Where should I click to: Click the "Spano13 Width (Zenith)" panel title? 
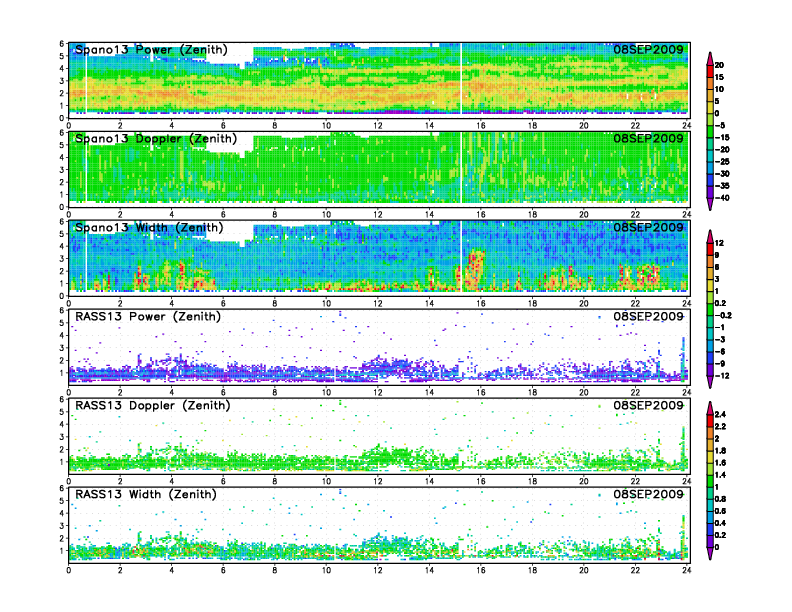click(149, 228)
